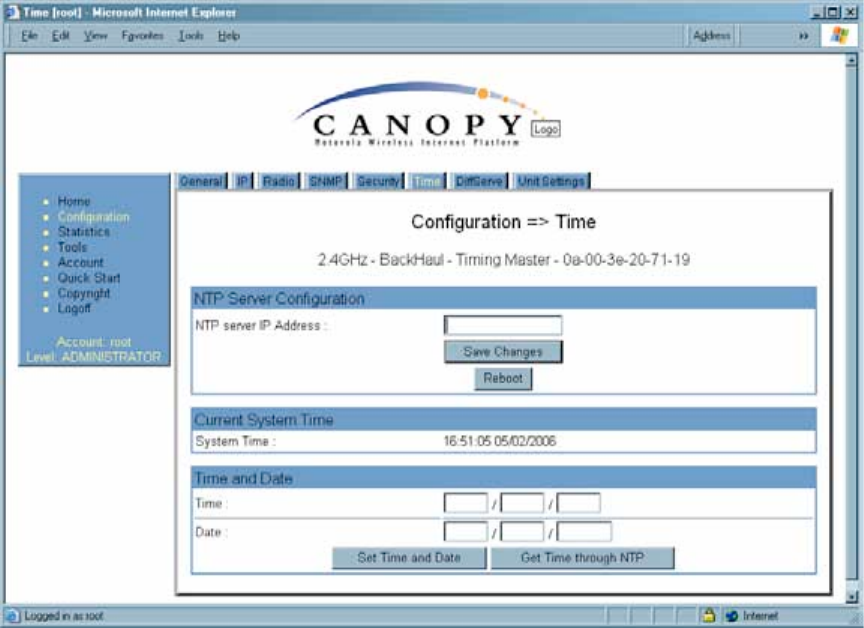
Task: Click the 'Logged in as root' status text
Action: [64, 615]
